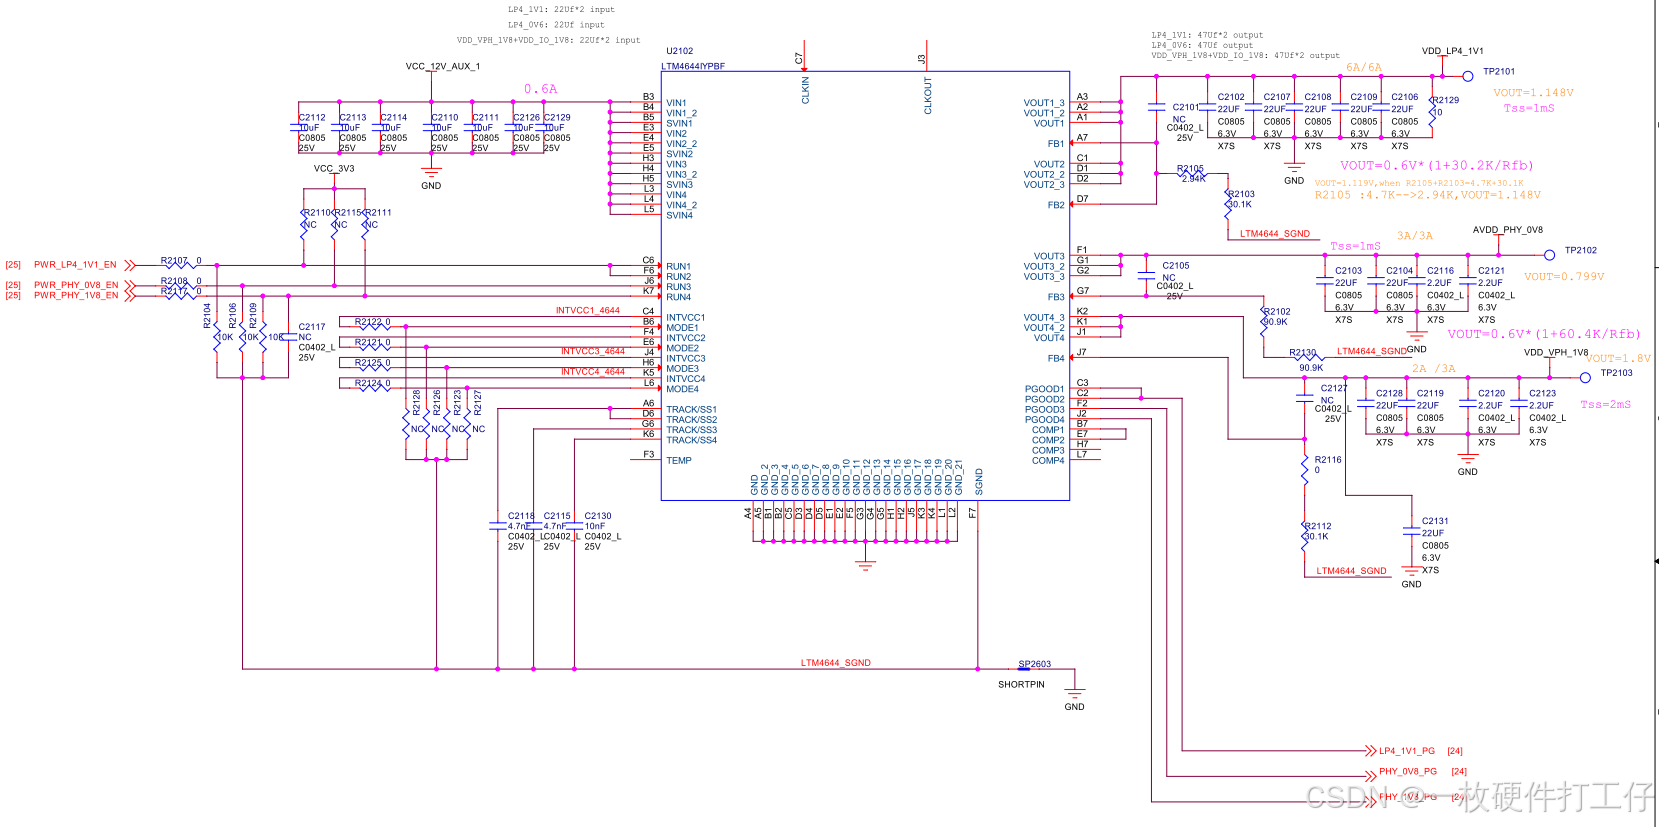Select the MODE1 pin label
Viewport: 1659px width, 827px height.
[x=683, y=328]
